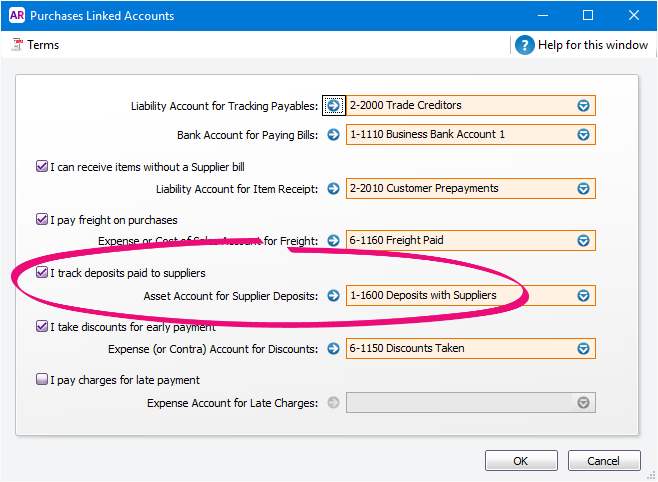This screenshot has height=482, width=658.
Task: Untick 'I can receive items without a Supplier bill'
Action: [41, 167]
